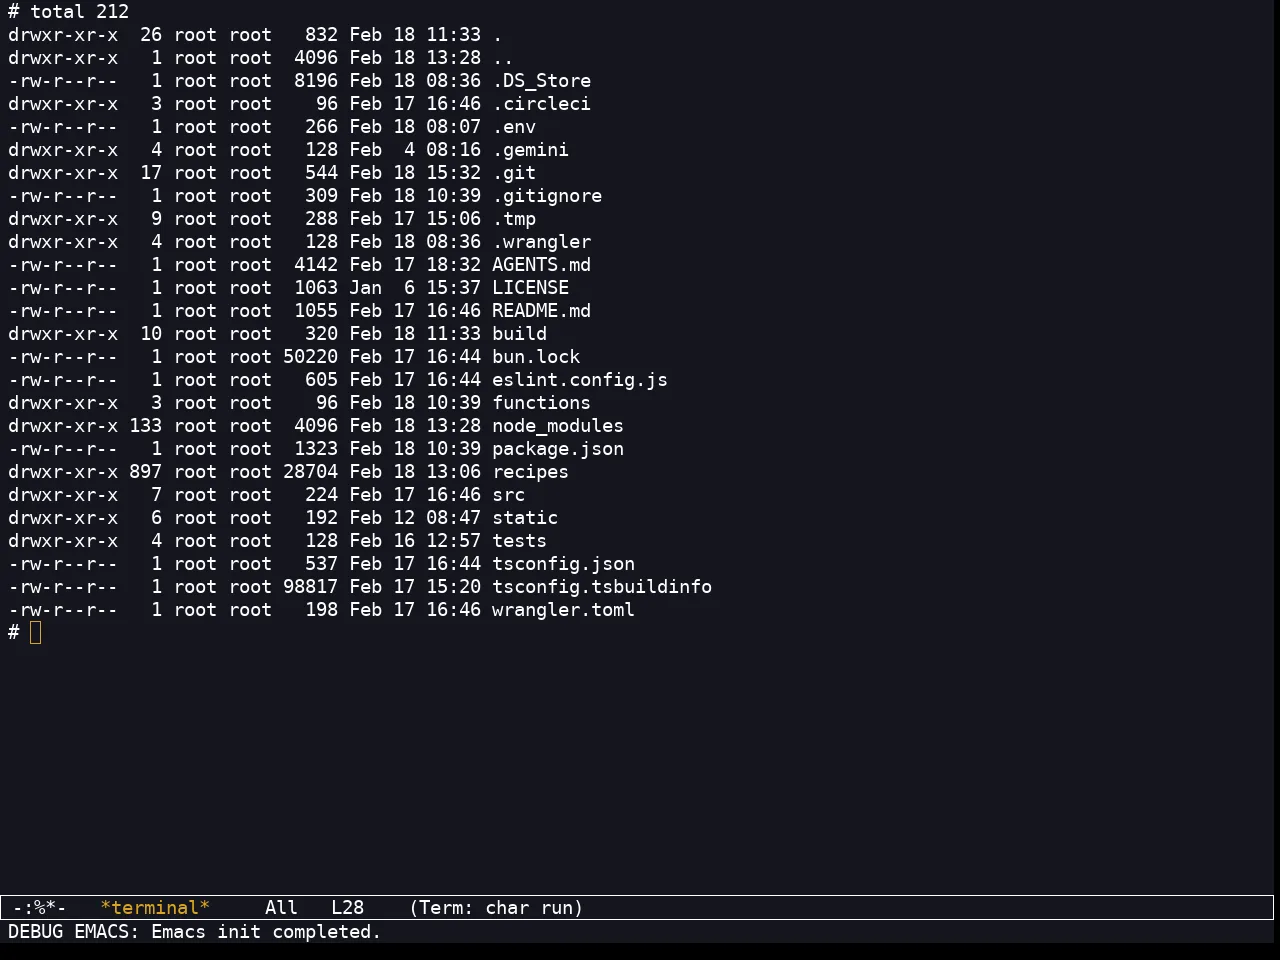1280x960 pixels.
Task: Select the build directory name
Action: pyautogui.click(x=519, y=334)
